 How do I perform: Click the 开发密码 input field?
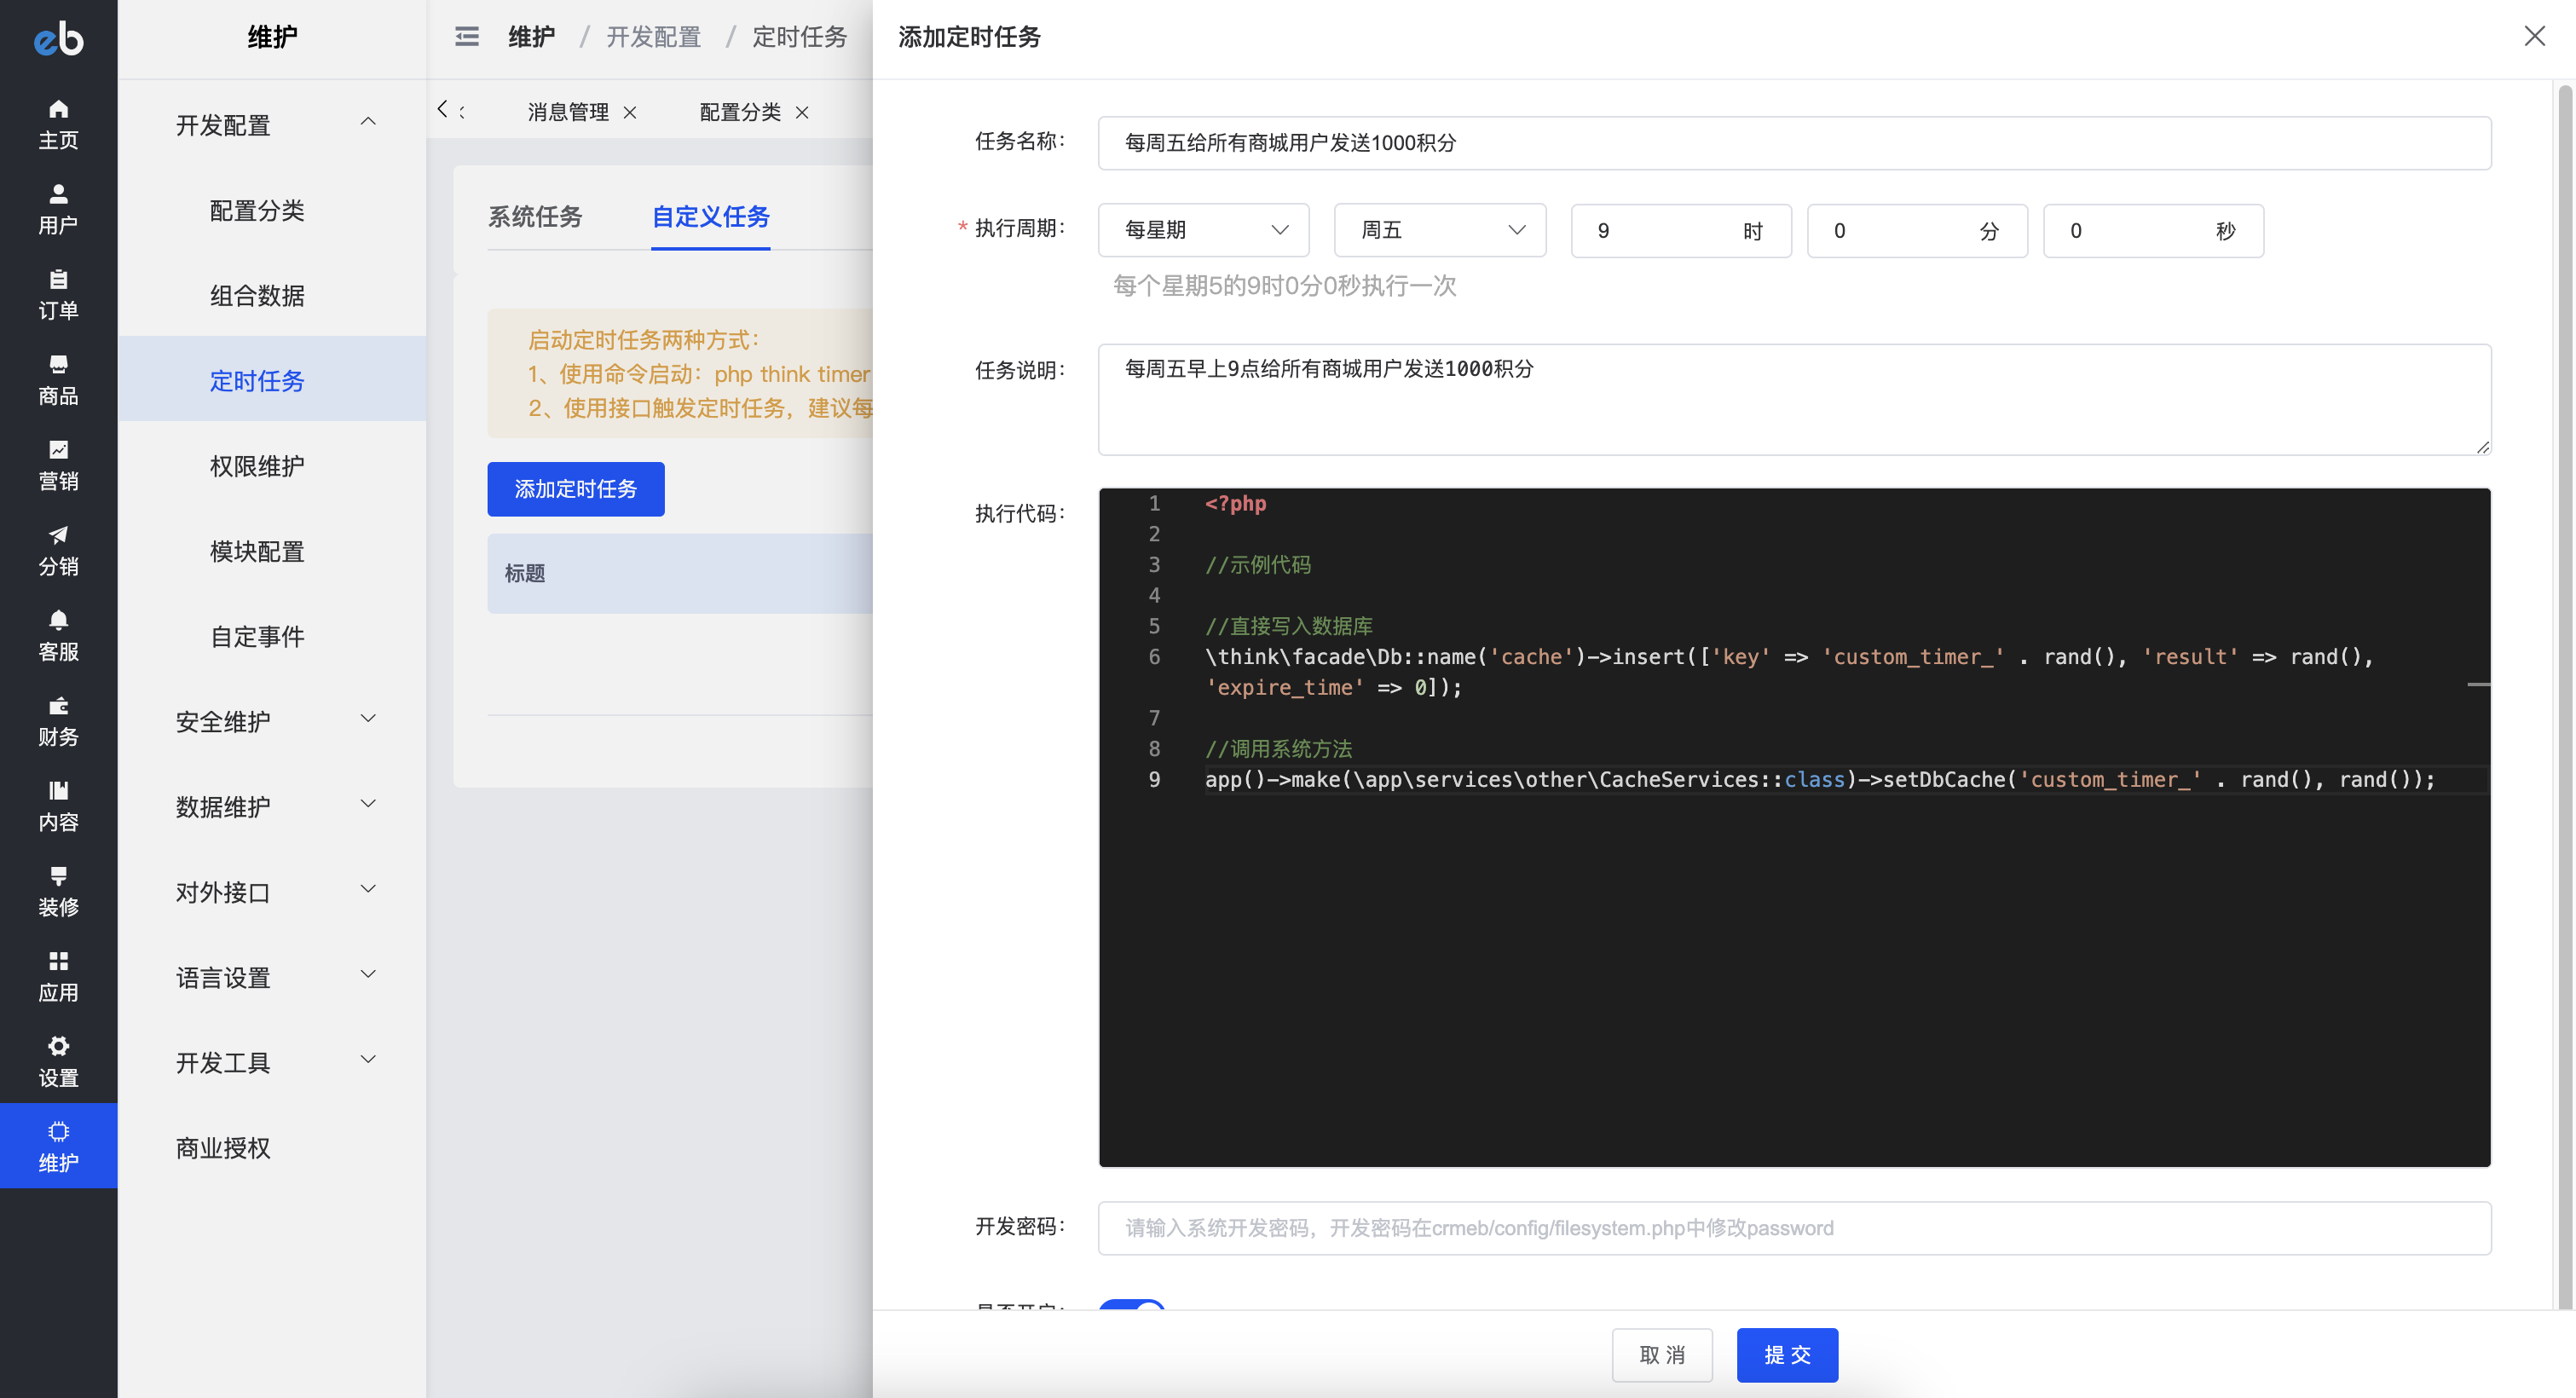[x=1794, y=1227]
